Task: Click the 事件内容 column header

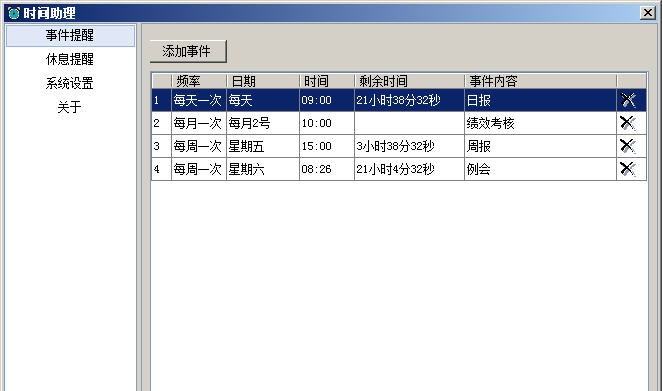Action: click(540, 81)
